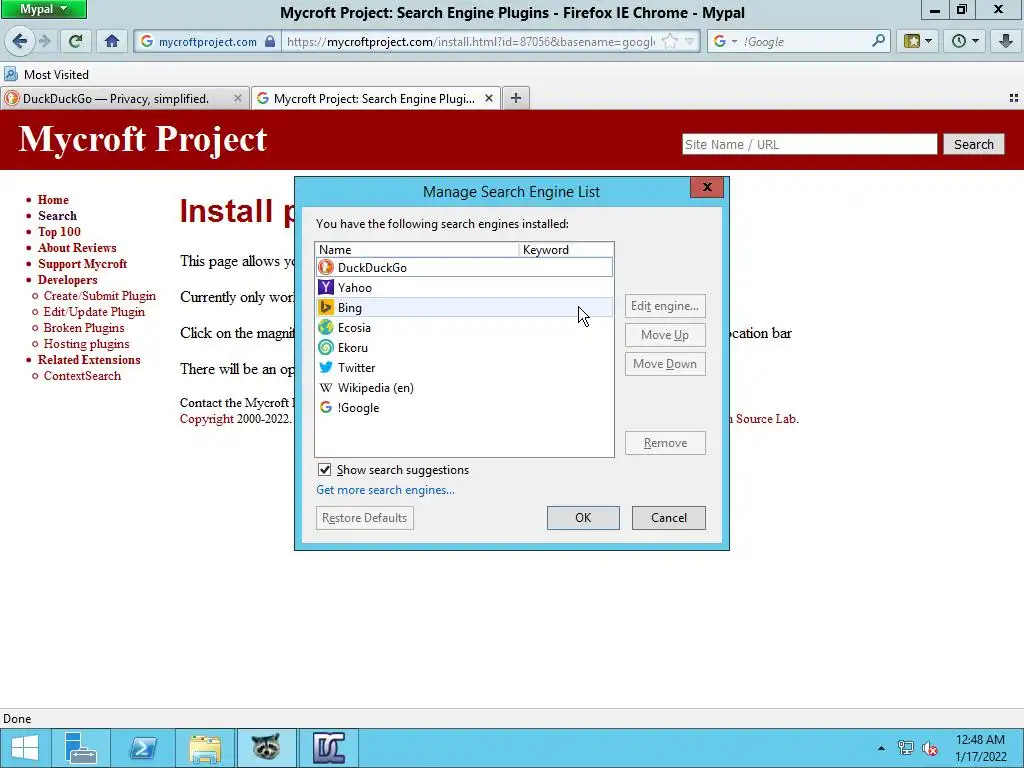
Task: Confirm dialog with OK button
Action: tap(583, 518)
